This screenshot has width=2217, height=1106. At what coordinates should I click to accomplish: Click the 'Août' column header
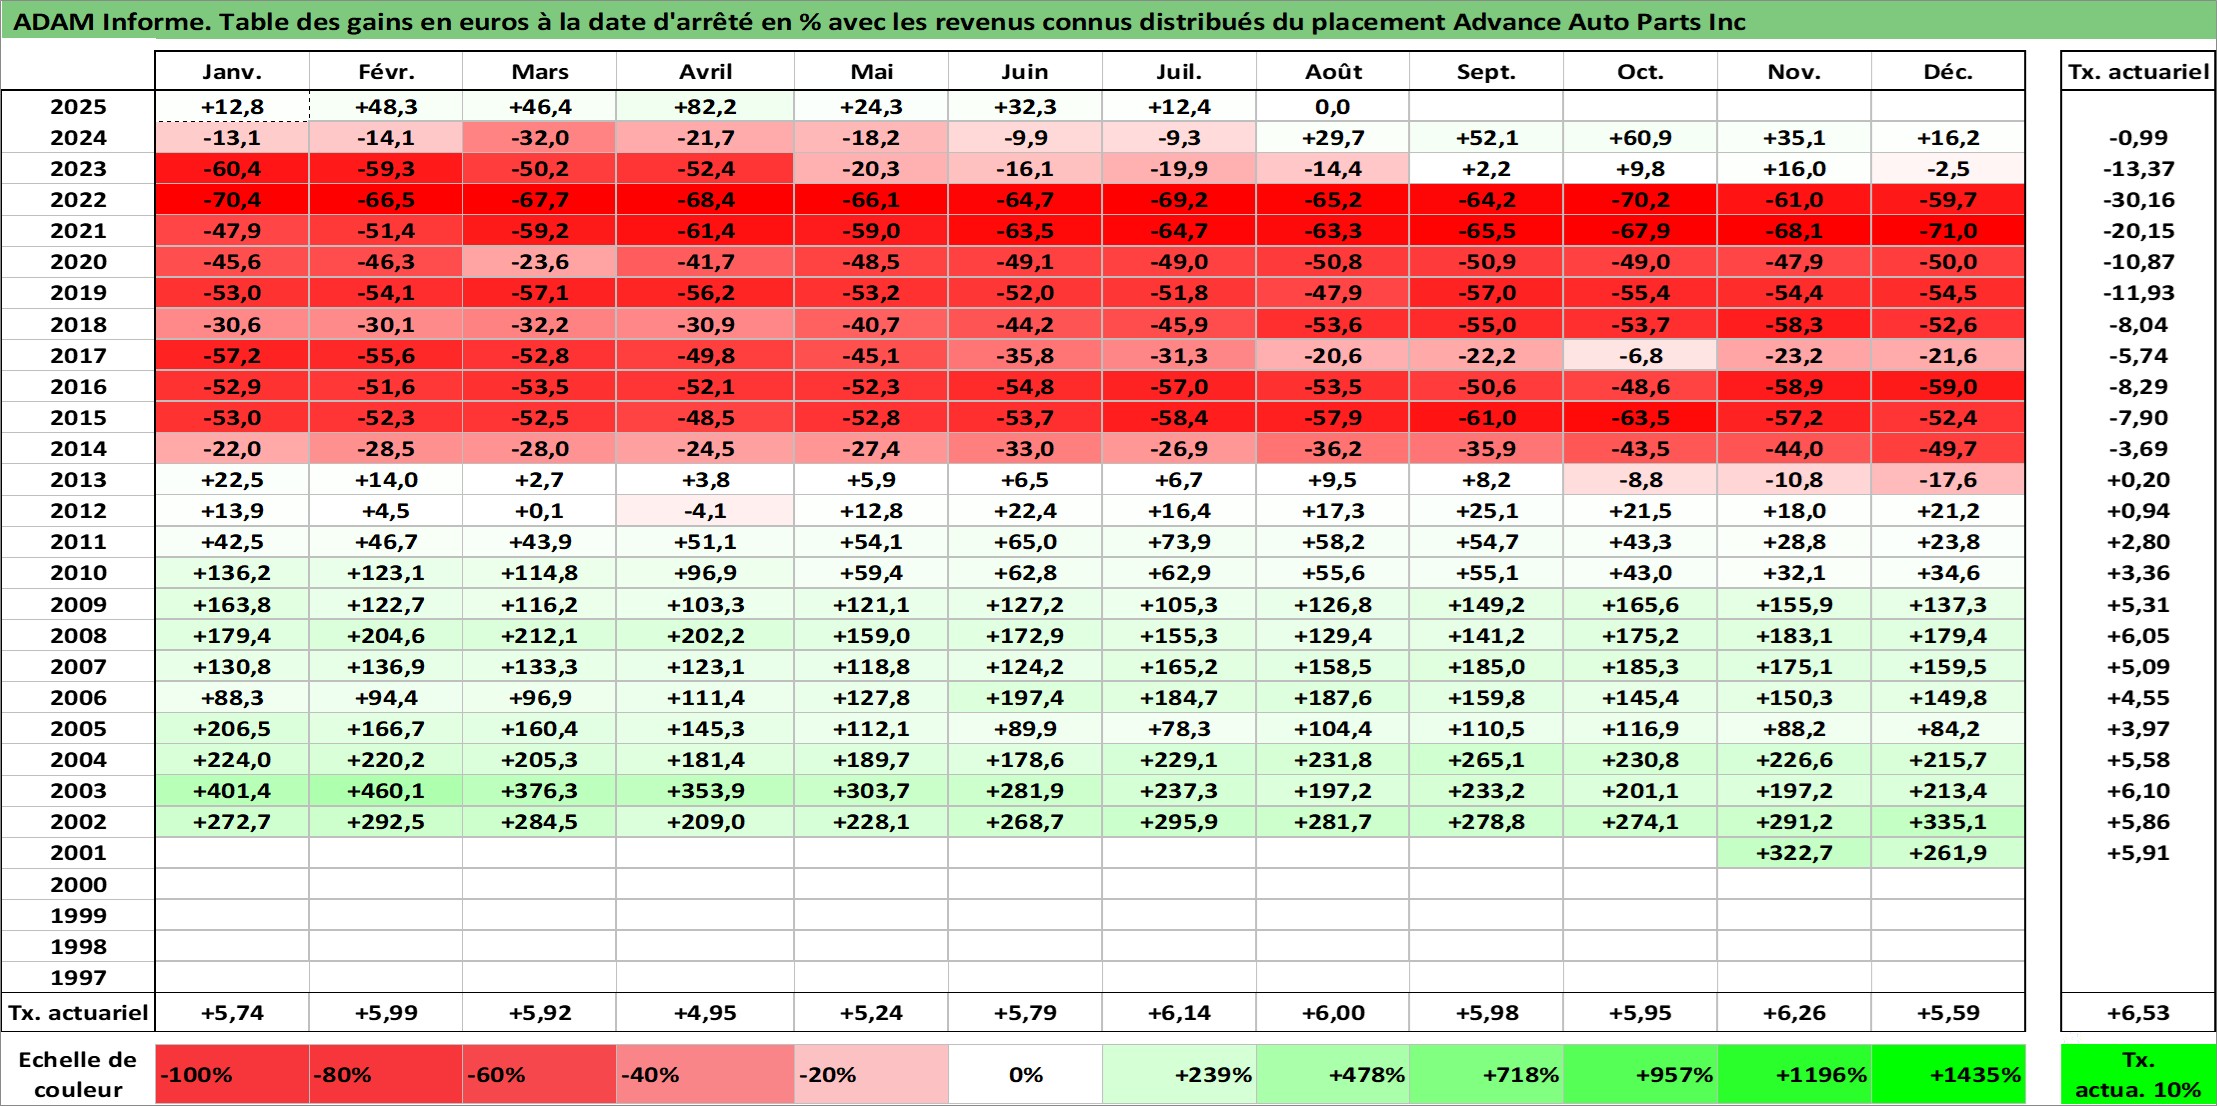pyautogui.click(x=1333, y=71)
